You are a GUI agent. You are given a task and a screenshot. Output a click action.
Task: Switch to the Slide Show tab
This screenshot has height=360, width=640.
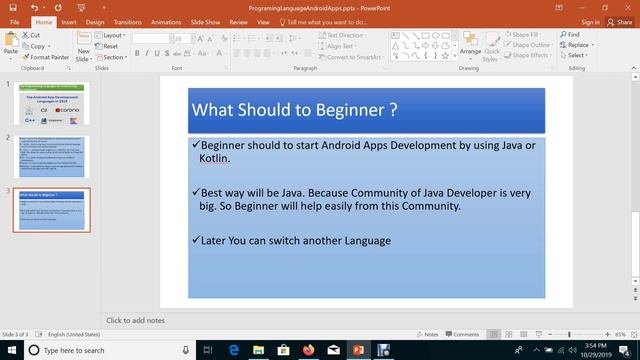pos(205,22)
